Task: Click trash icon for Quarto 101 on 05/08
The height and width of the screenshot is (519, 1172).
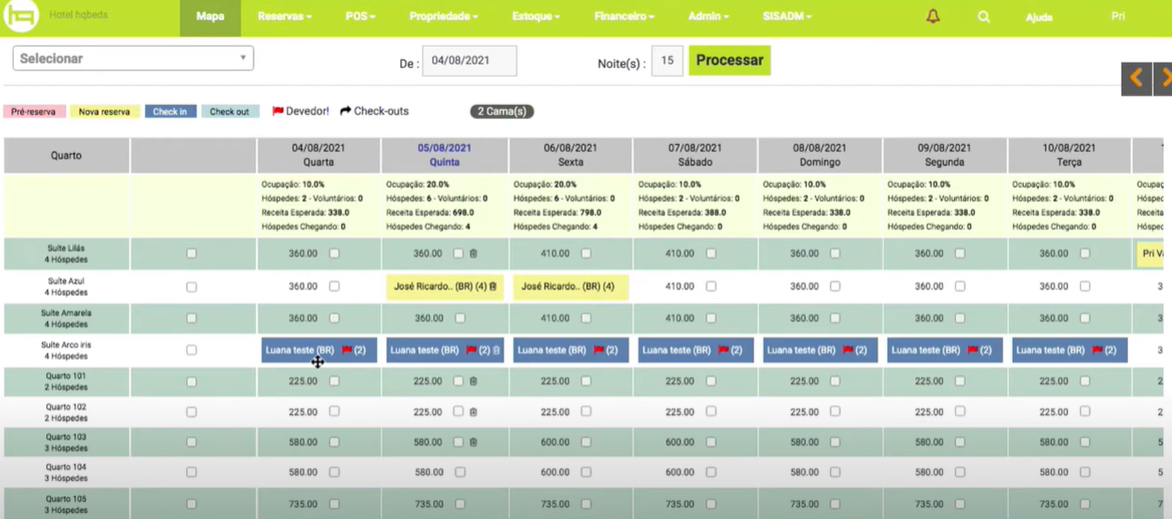Action: point(474,382)
